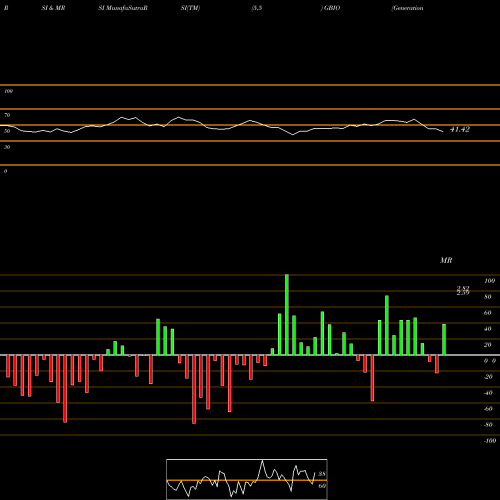Image resolution: width=500 pixels, height=500 pixels.
Task: Click the RSI axis label 50
Action: [7, 131]
